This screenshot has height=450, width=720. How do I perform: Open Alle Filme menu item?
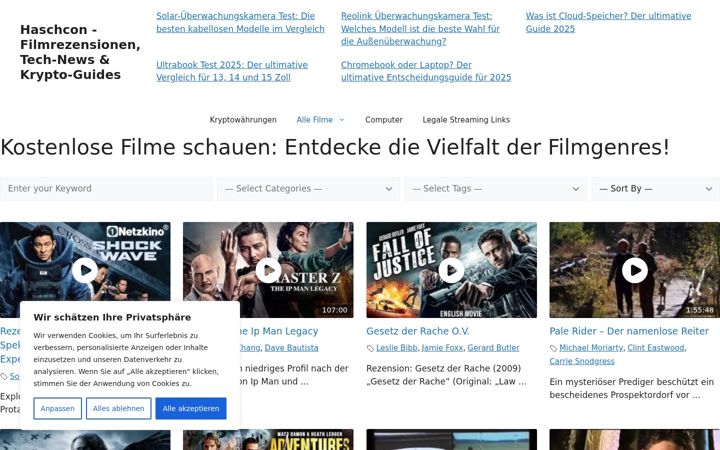pos(315,120)
